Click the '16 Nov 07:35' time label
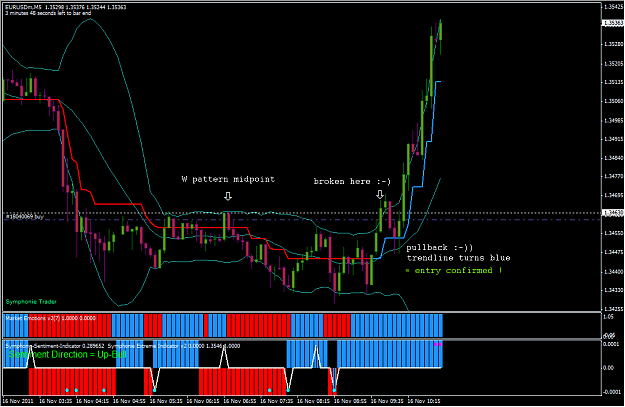The width and height of the screenshot is (625, 407). tap(277, 401)
